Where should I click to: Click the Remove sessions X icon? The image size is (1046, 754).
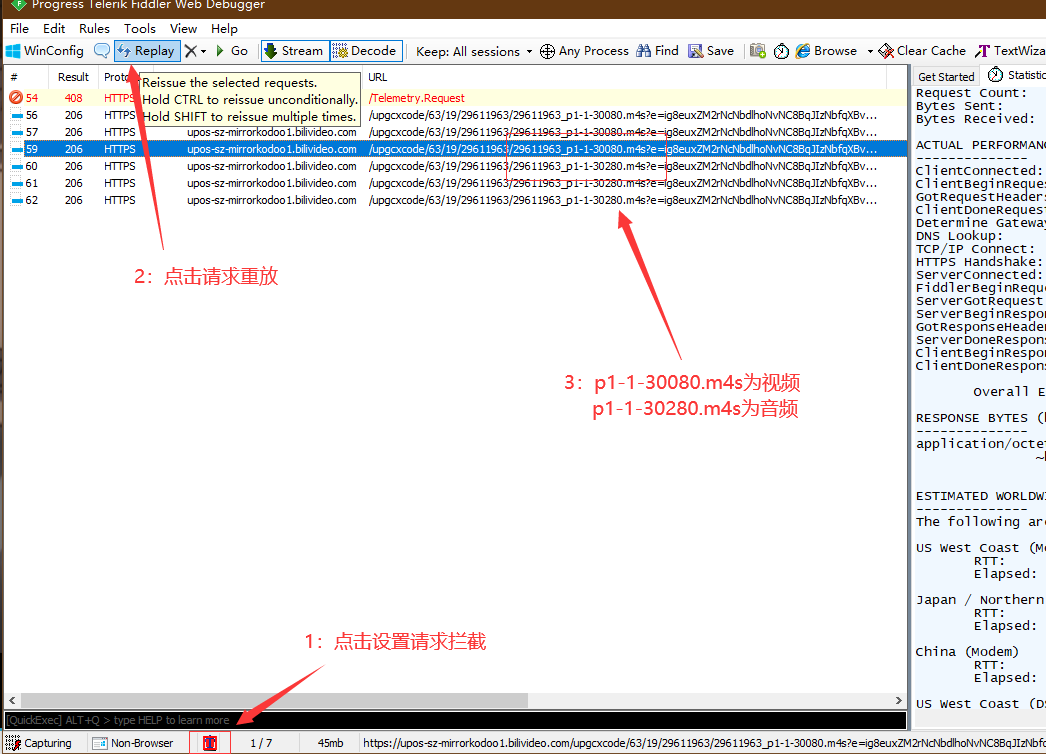[x=191, y=51]
